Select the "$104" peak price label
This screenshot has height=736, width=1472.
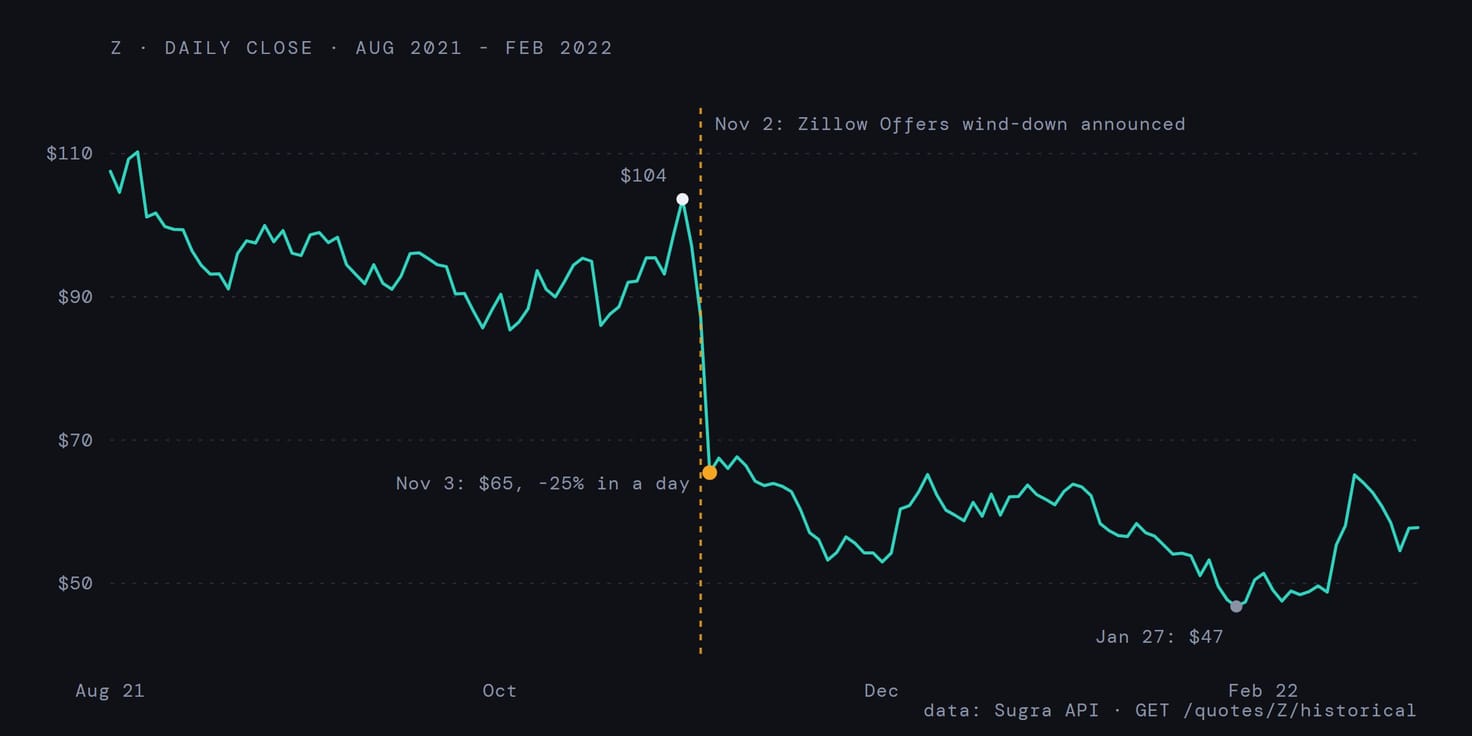pyautogui.click(x=643, y=176)
